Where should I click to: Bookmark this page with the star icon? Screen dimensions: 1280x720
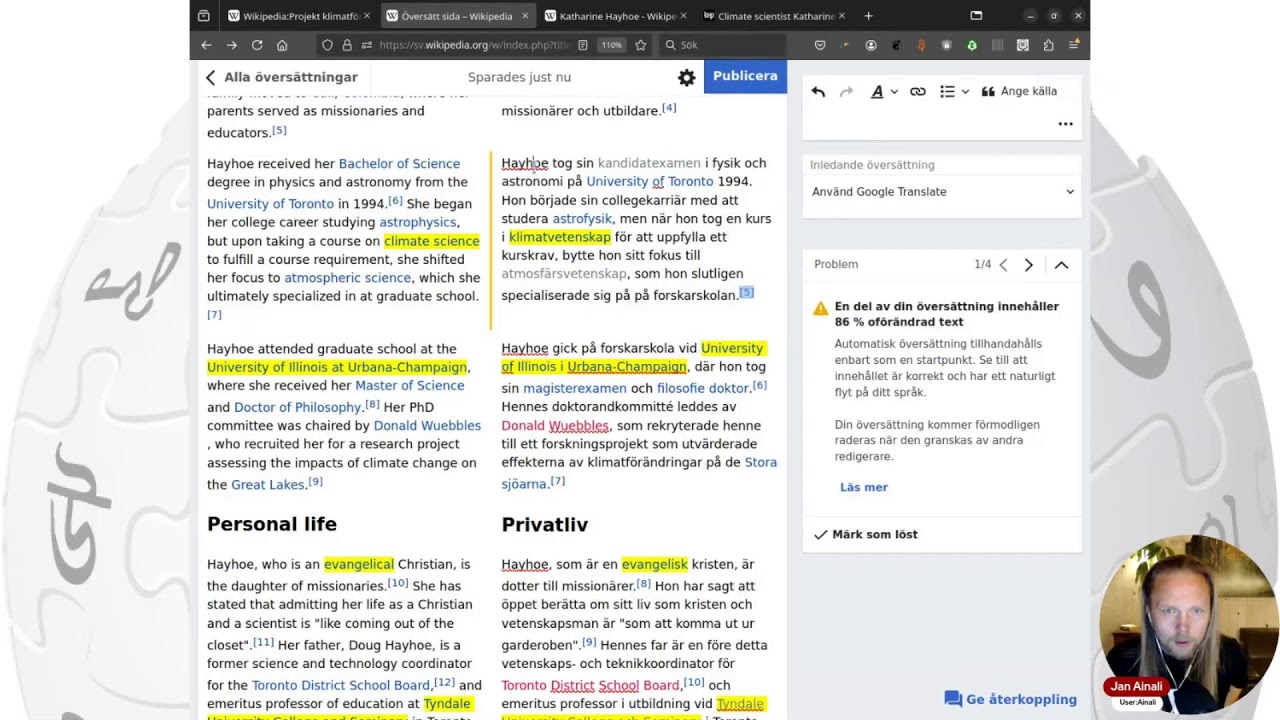(x=640, y=45)
